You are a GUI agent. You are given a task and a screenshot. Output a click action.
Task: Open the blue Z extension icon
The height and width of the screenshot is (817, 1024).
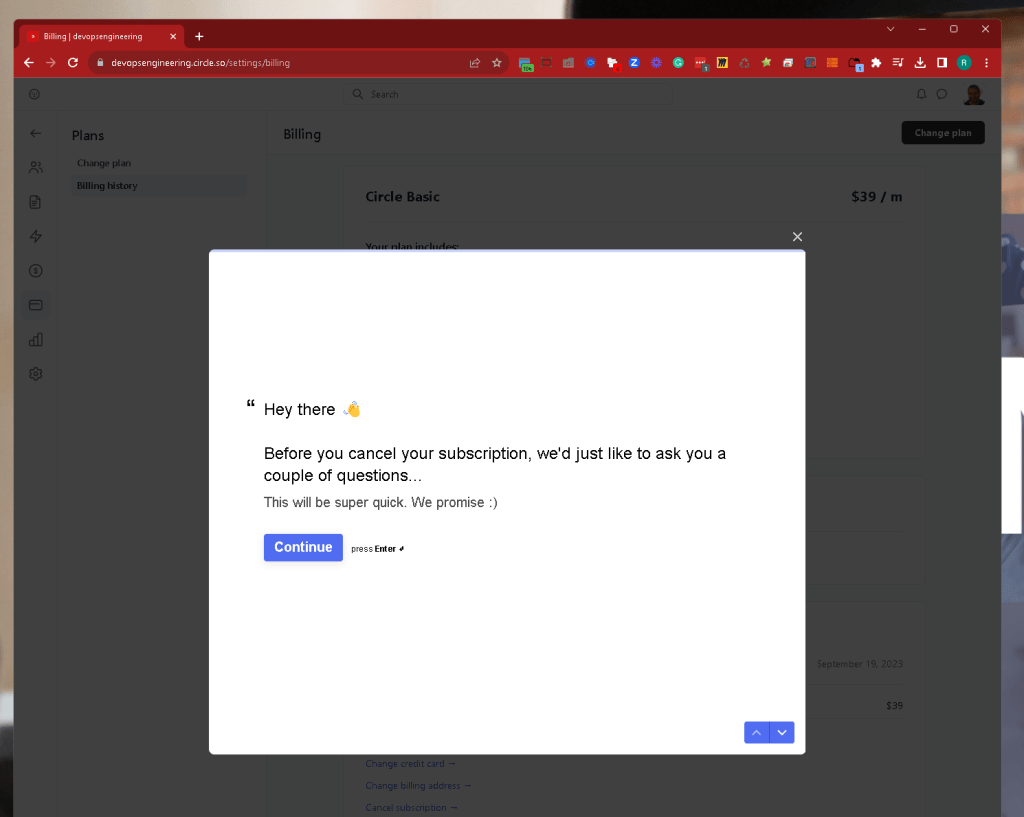click(634, 63)
